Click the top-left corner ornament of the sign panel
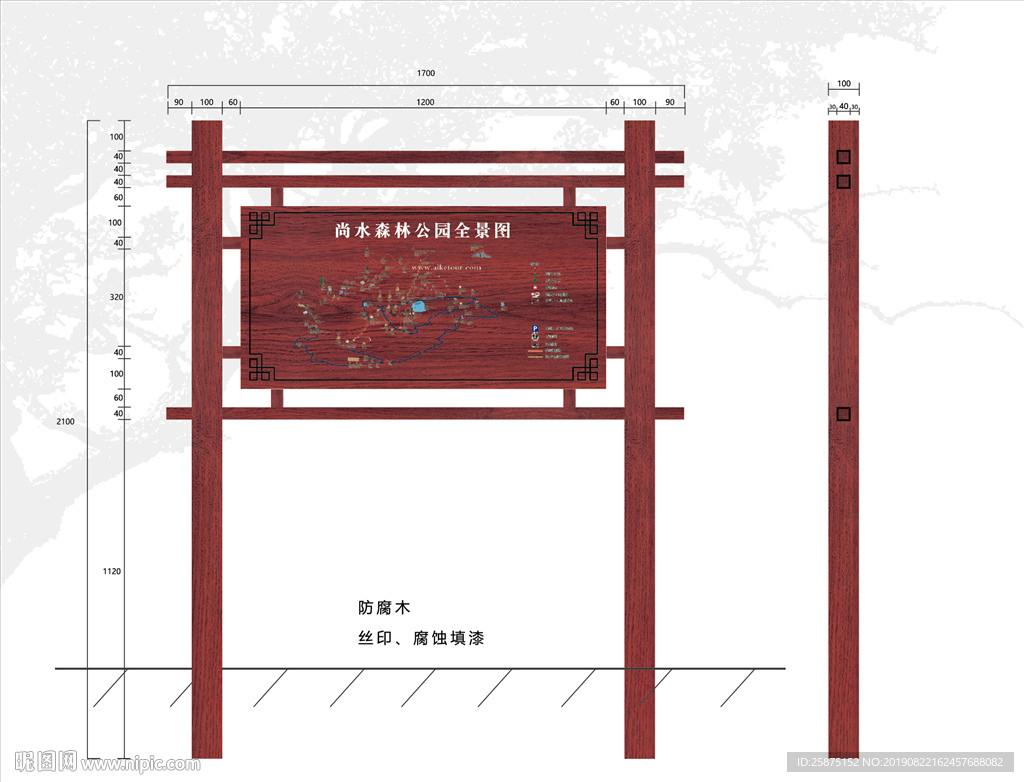1024x782 pixels. click(260, 223)
